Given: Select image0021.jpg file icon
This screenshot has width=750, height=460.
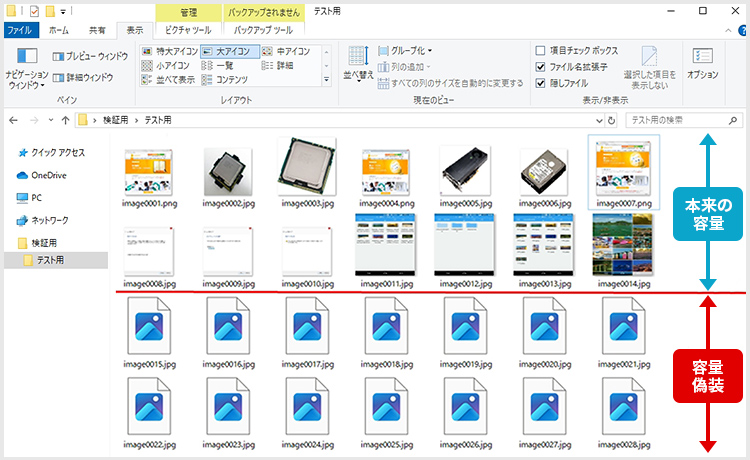Looking at the screenshot, I should pos(623,326).
